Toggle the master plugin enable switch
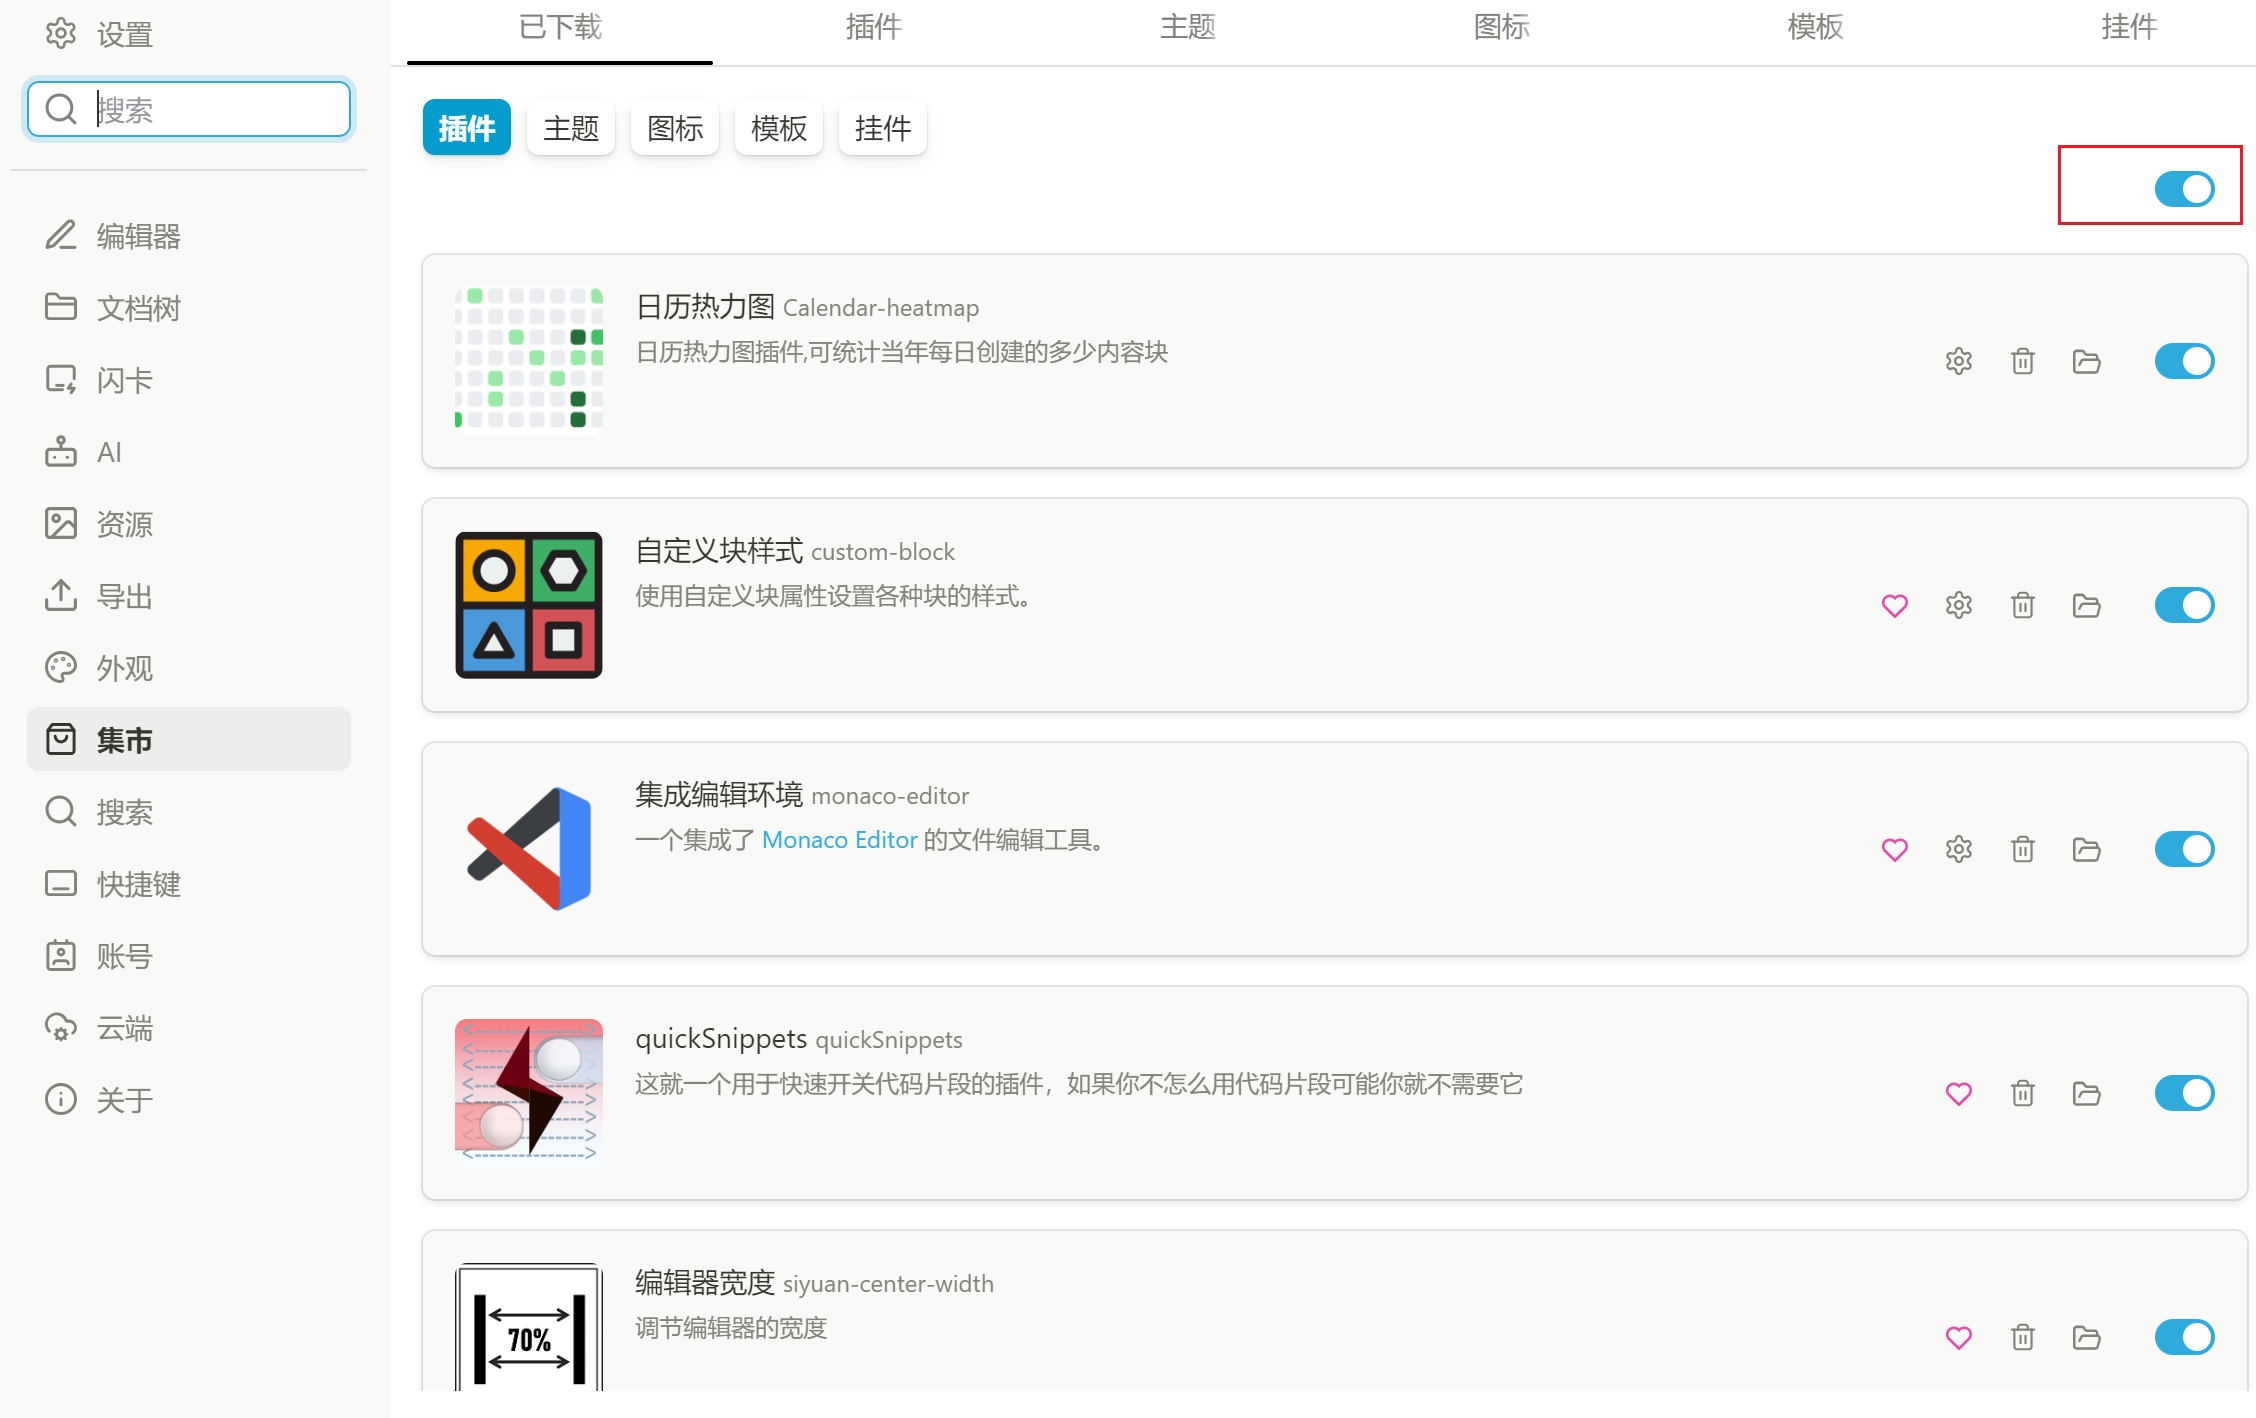 (x=2184, y=188)
